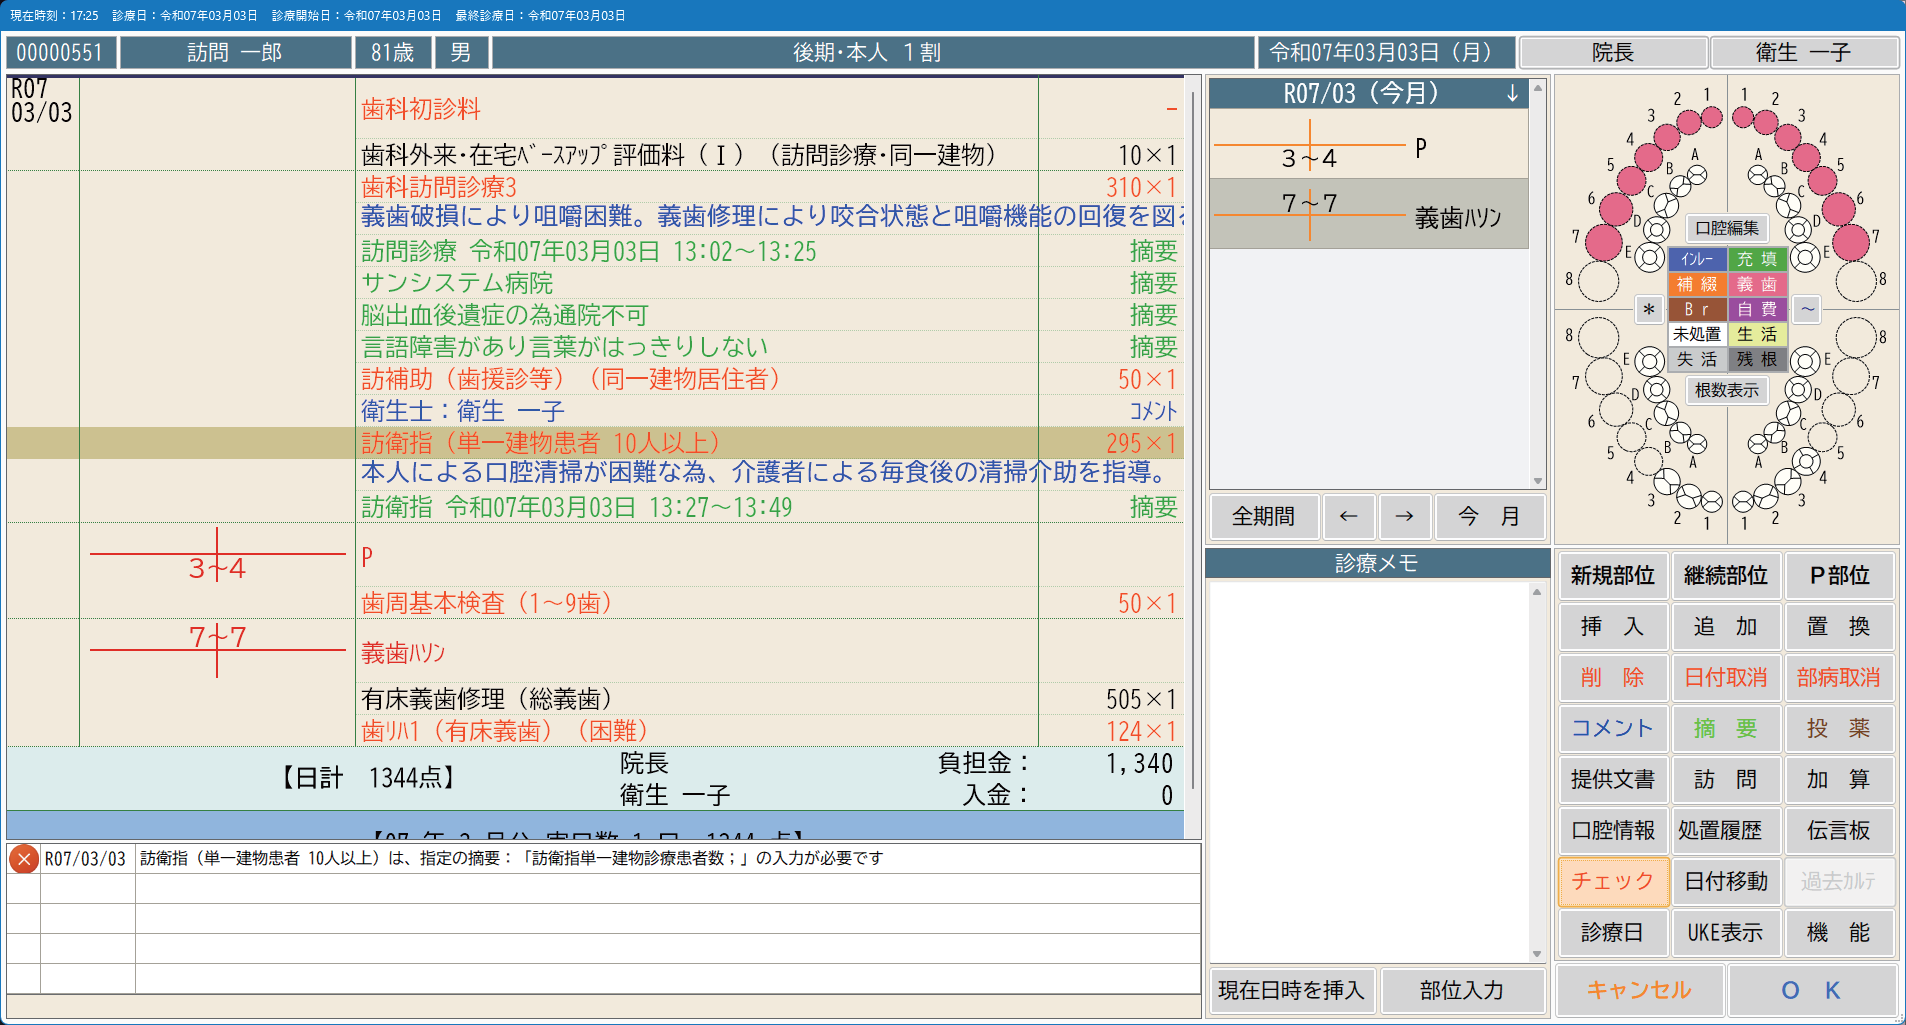1906x1025 pixels.
Task: Open the 口腔編集 oral editing panel
Action: (1727, 228)
